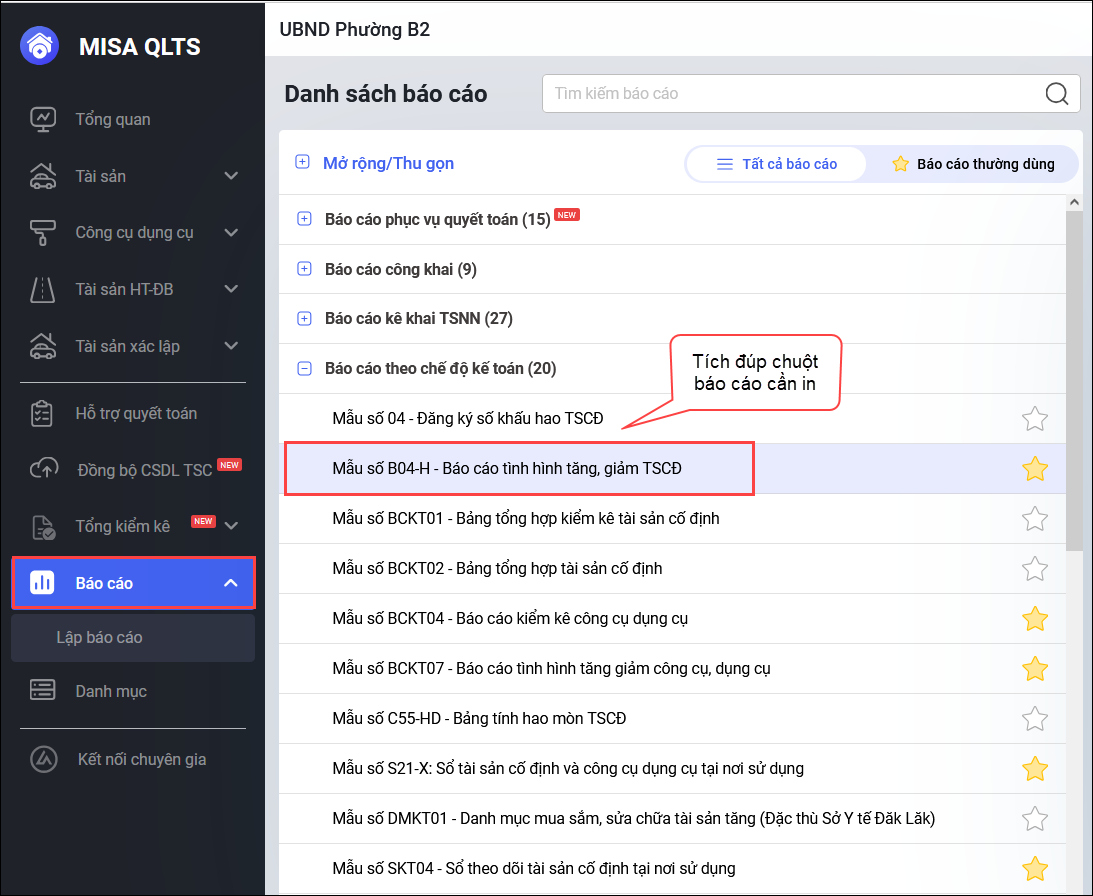The height and width of the screenshot is (896, 1093).
Task: Open Mẫu số B04-H Báo cáo tăng giảm TSCĐ
Action: [507, 469]
